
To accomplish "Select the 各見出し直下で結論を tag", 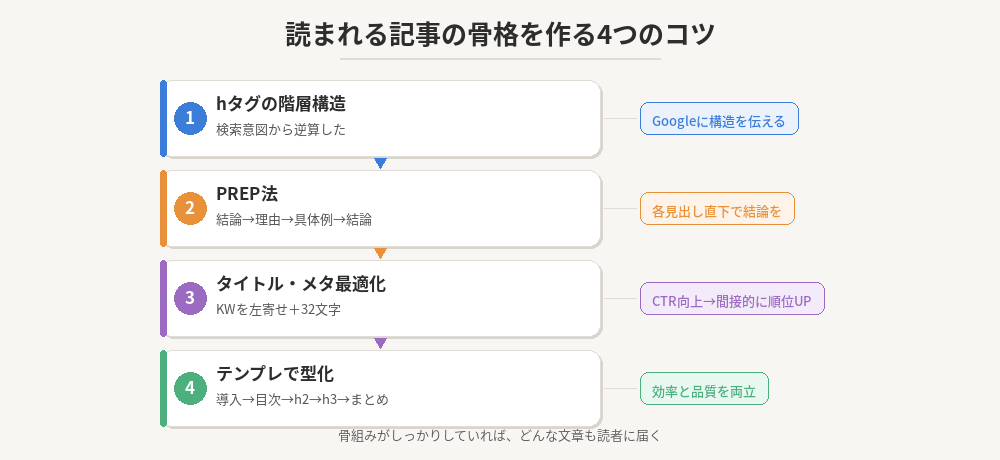I will [x=717, y=209].
